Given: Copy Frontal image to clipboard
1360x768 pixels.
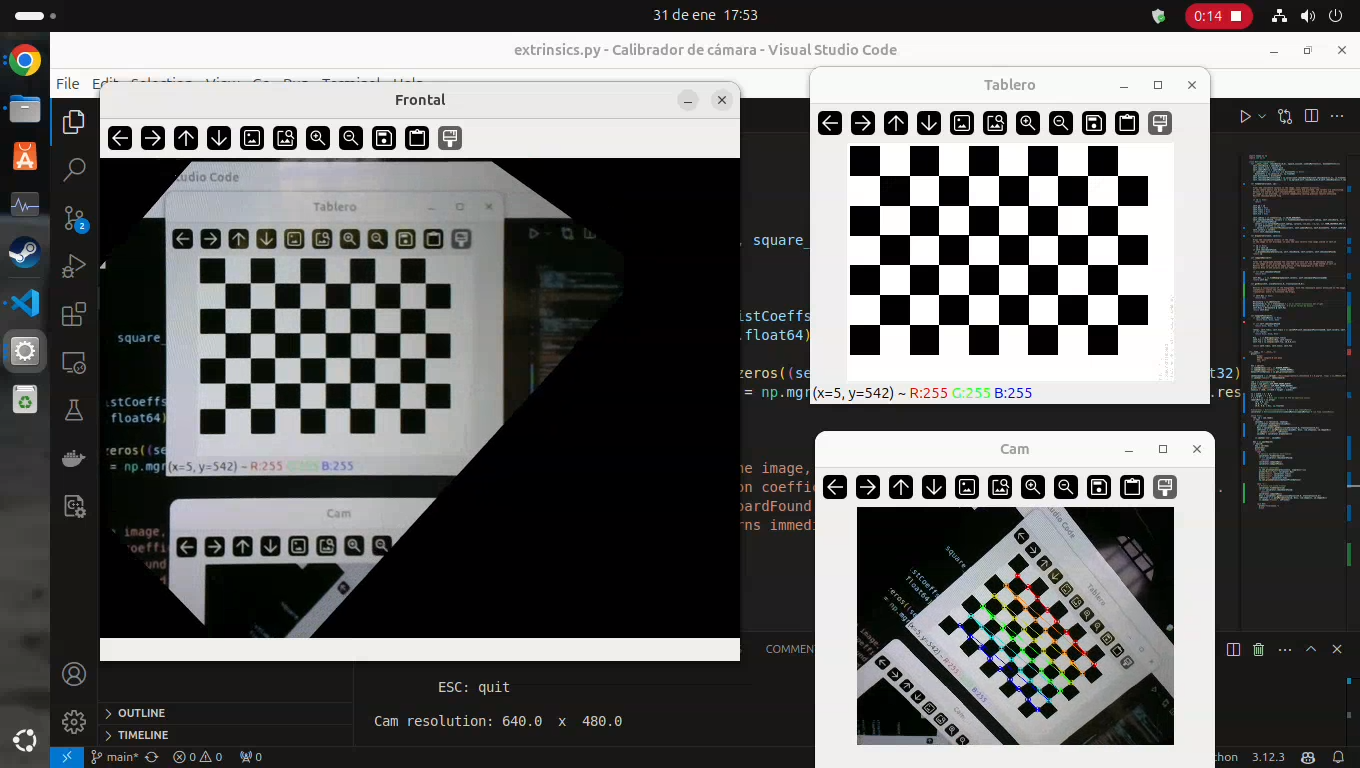Looking at the screenshot, I should pos(417,138).
